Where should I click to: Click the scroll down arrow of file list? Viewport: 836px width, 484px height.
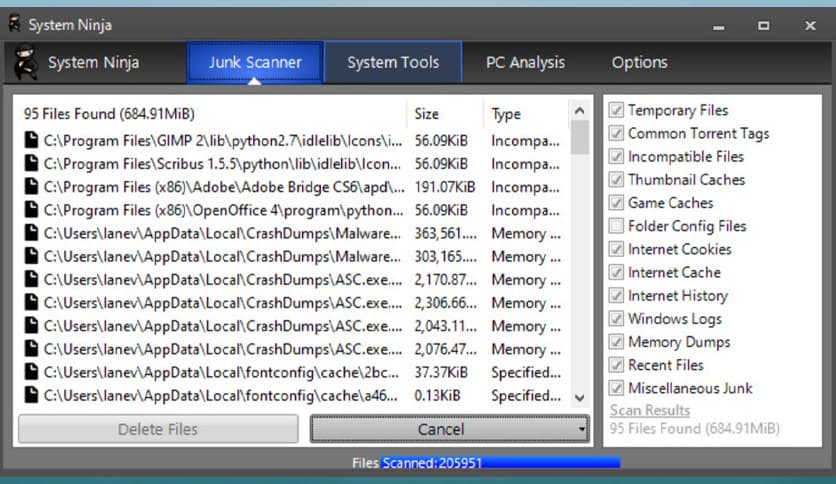(580, 398)
